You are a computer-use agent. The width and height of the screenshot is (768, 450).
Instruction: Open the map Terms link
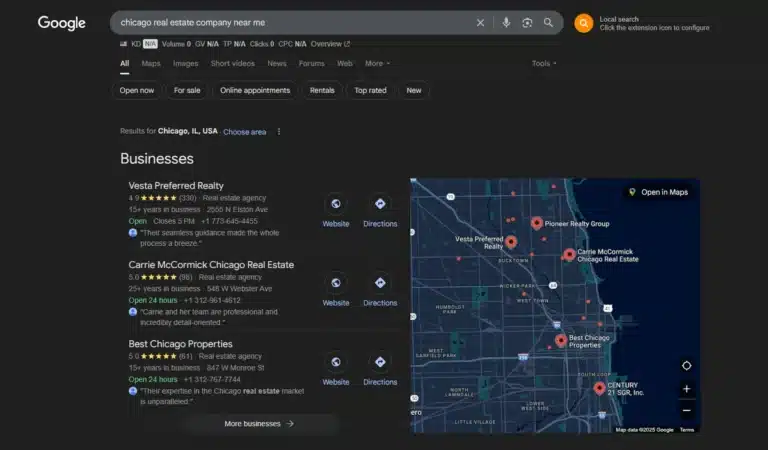687,430
